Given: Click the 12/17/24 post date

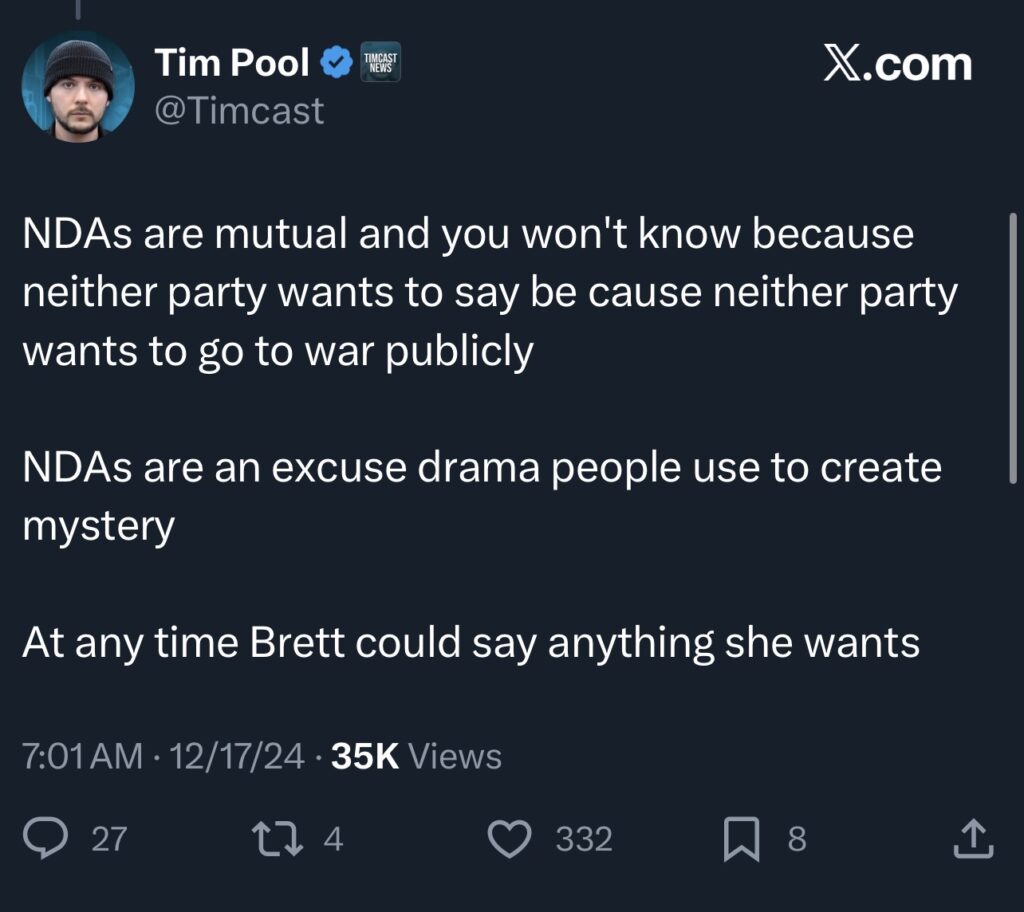Looking at the screenshot, I should (237, 756).
